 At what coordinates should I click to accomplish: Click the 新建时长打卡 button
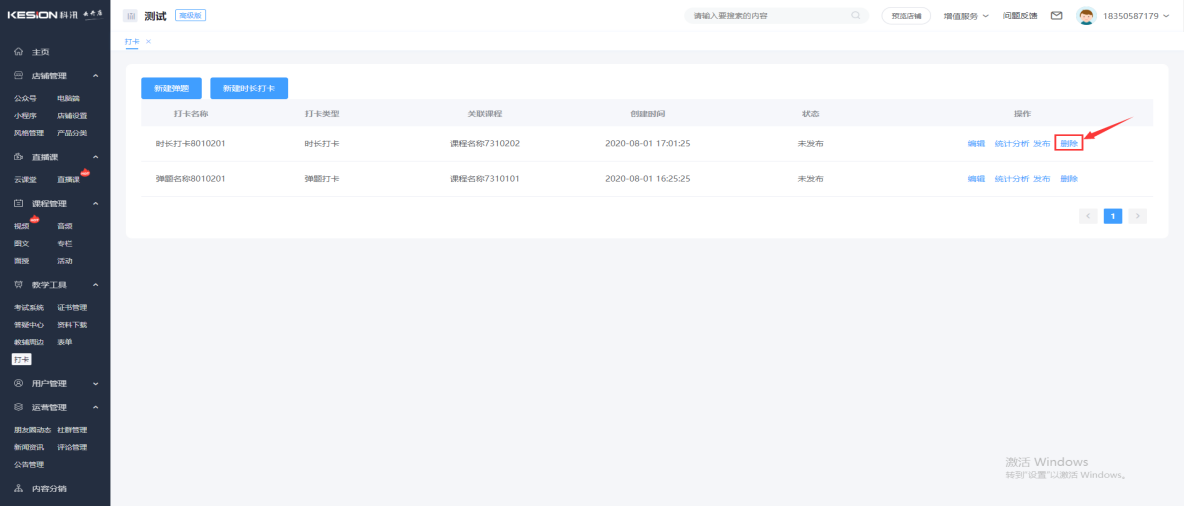[249, 89]
